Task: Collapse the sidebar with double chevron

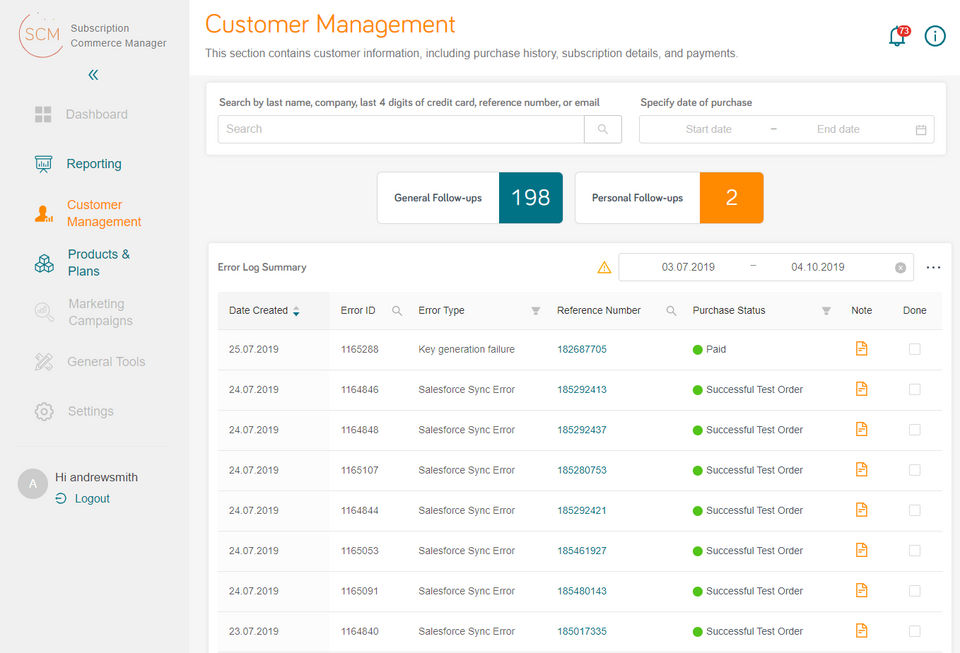Action: click(93, 75)
